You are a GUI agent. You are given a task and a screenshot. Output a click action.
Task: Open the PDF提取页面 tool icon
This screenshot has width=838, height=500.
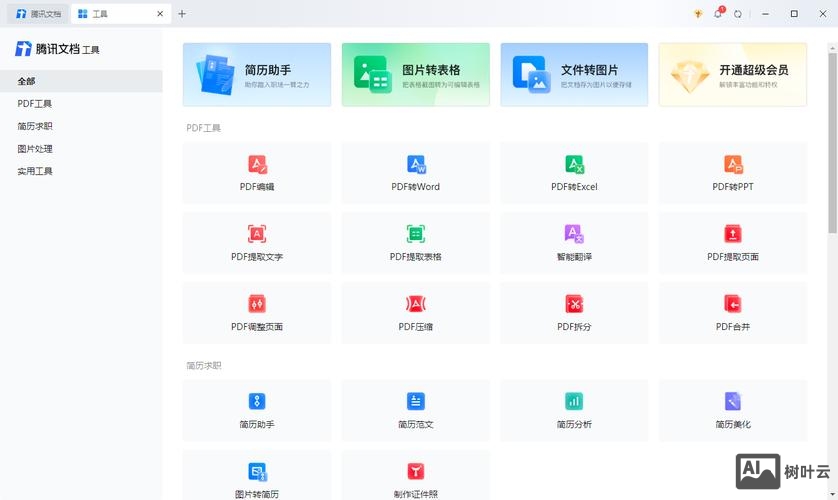[x=733, y=233]
